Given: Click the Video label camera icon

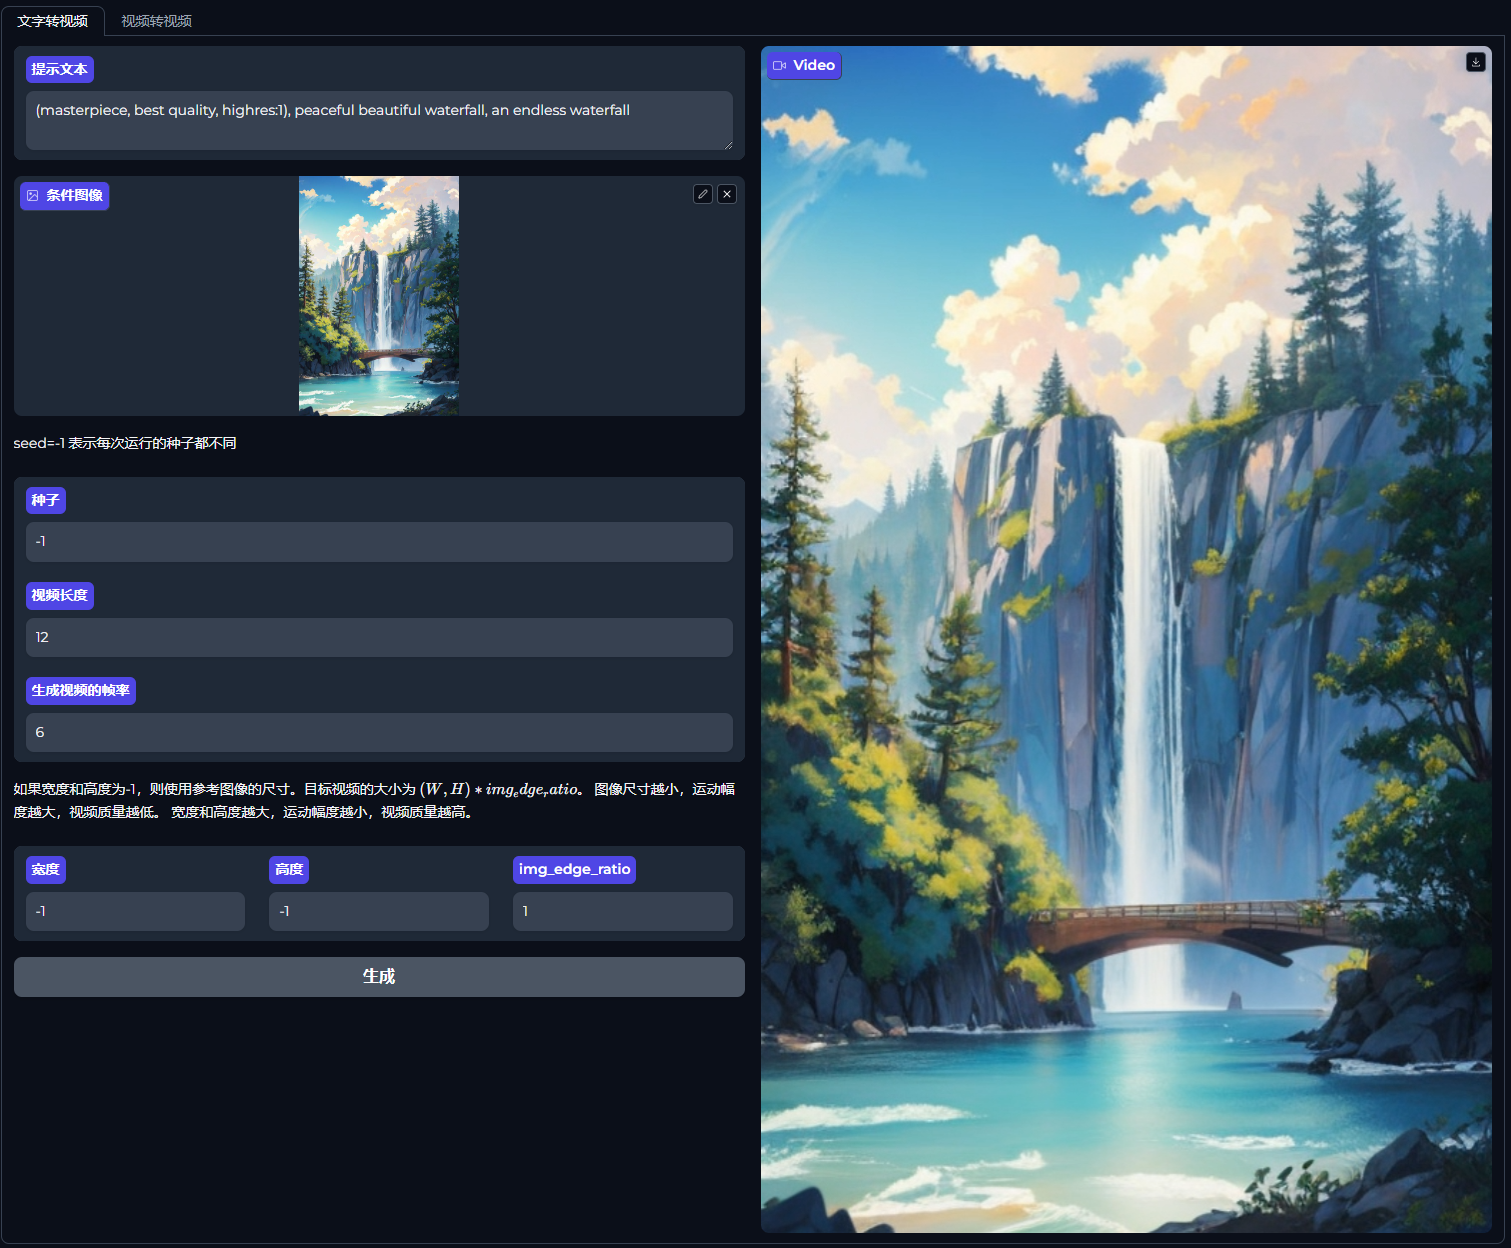Looking at the screenshot, I should 780,66.
